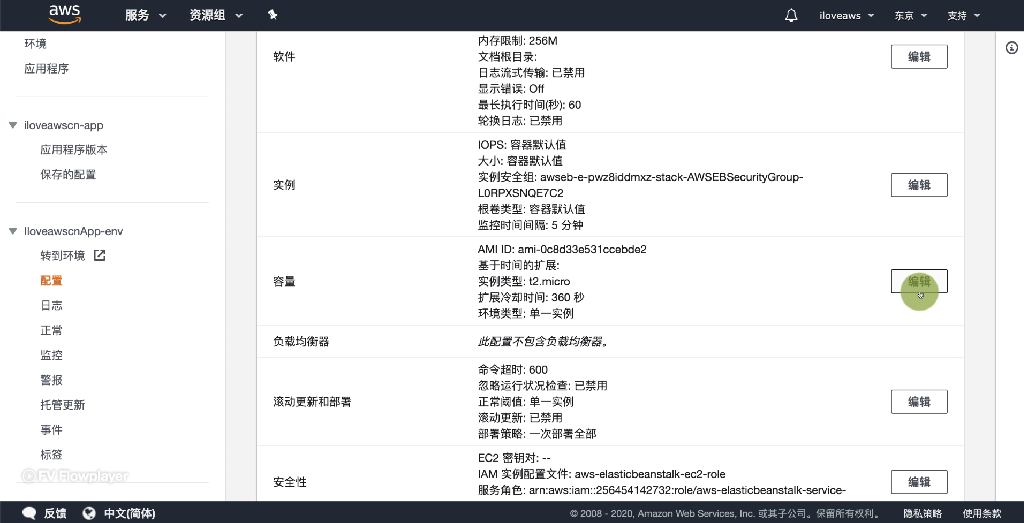Select 日志 in the sidebar
This screenshot has width=1024, height=523.
(x=52, y=306)
